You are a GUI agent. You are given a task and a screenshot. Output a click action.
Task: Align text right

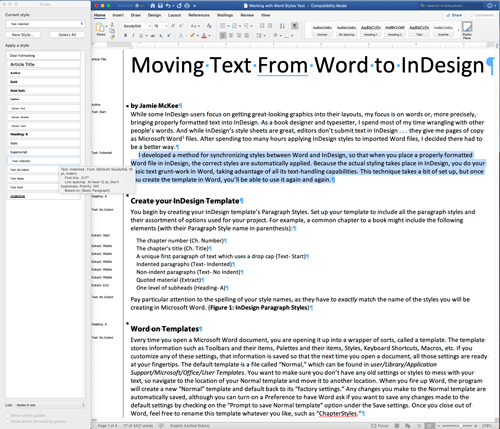tap(239, 36)
